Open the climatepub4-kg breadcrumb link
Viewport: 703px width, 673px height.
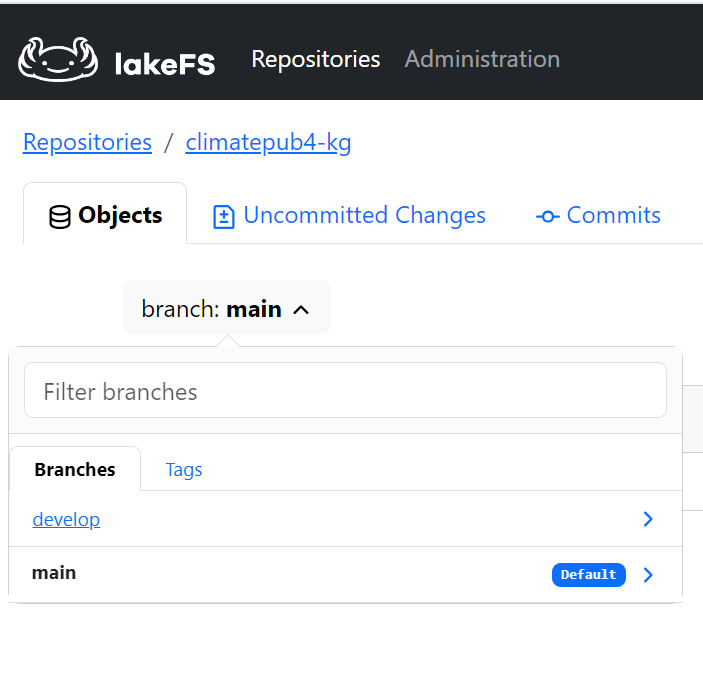pos(268,142)
